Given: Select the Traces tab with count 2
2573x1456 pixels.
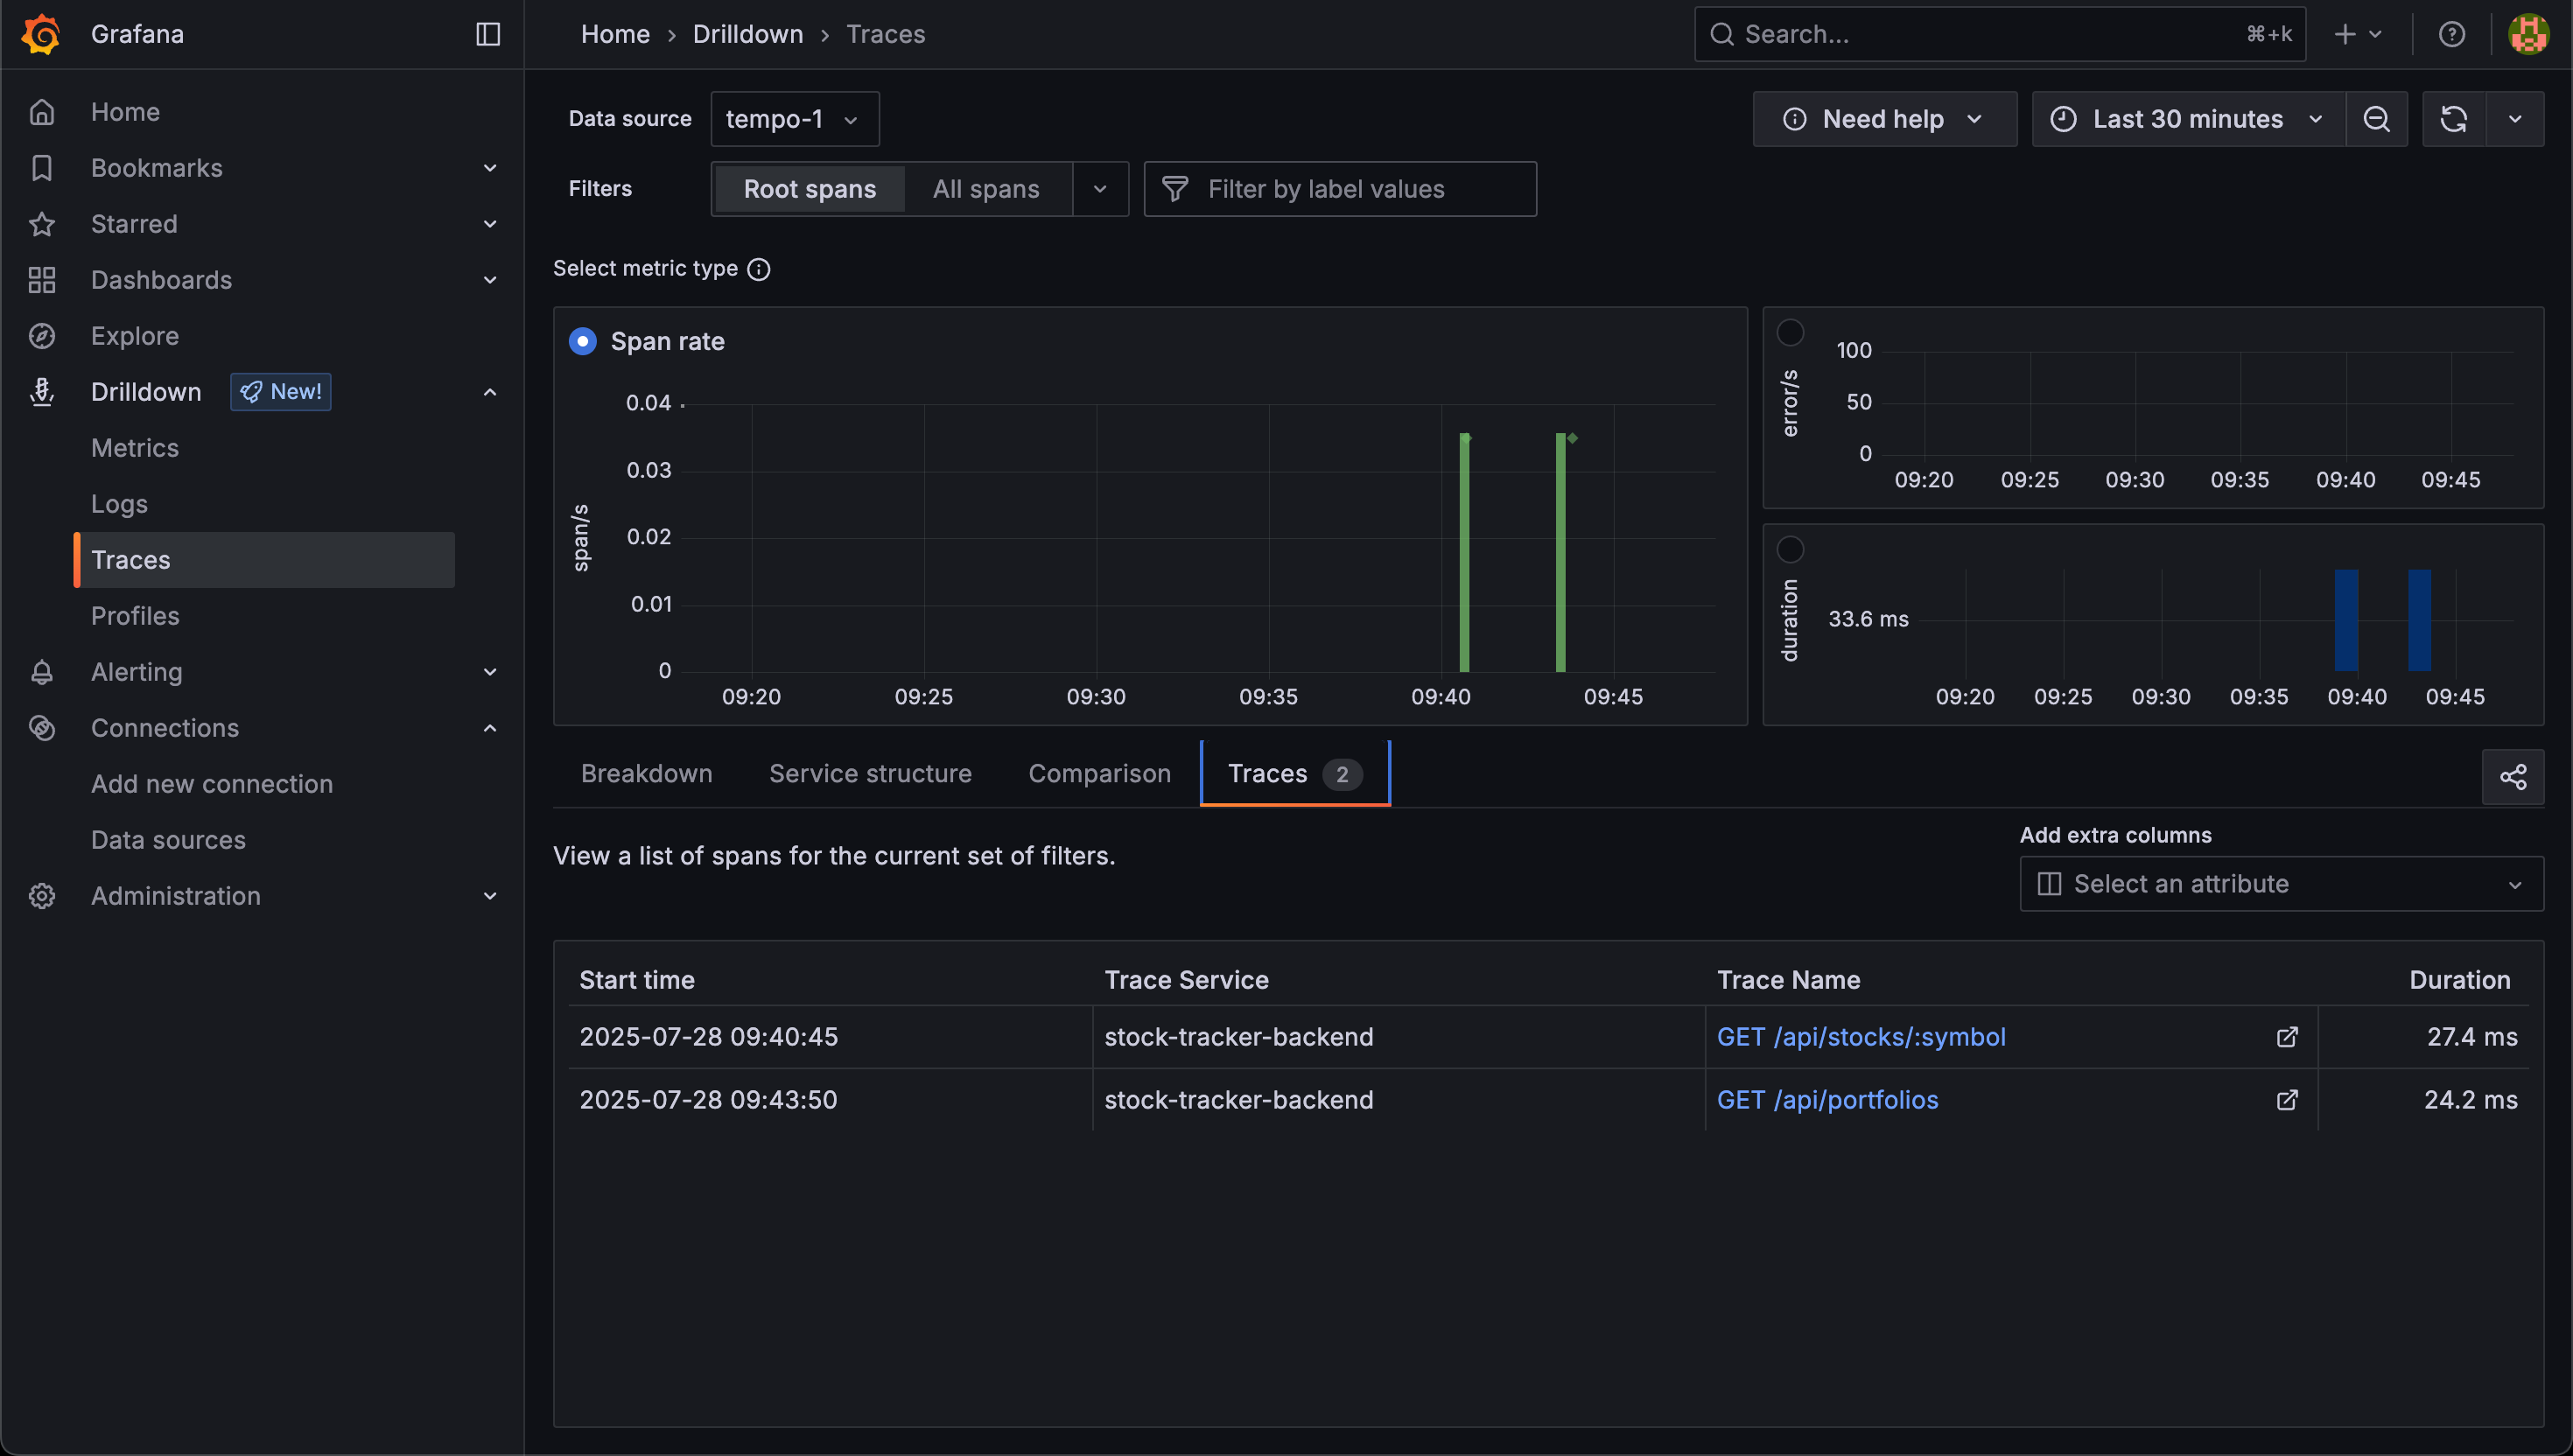Looking at the screenshot, I should (1294, 774).
